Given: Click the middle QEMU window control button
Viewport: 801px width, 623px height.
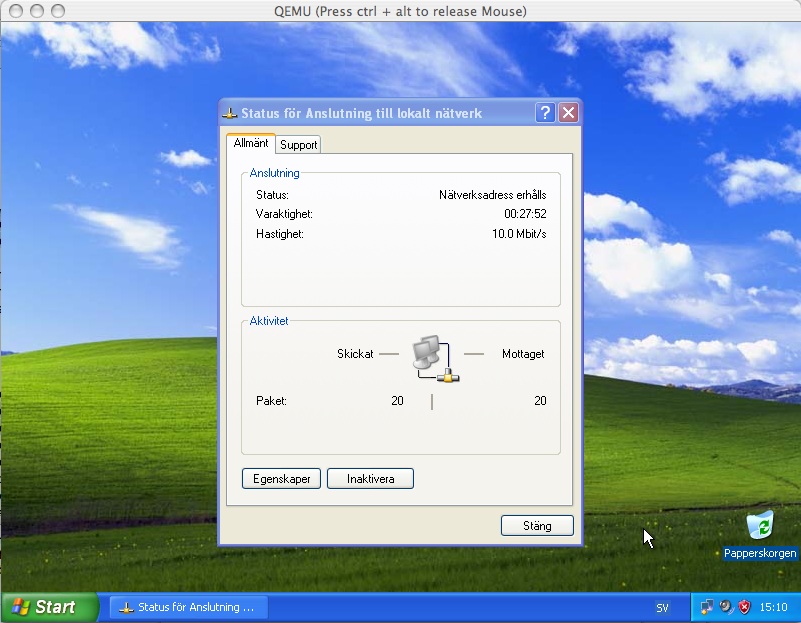Looking at the screenshot, I should pyautogui.click(x=37, y=11).
